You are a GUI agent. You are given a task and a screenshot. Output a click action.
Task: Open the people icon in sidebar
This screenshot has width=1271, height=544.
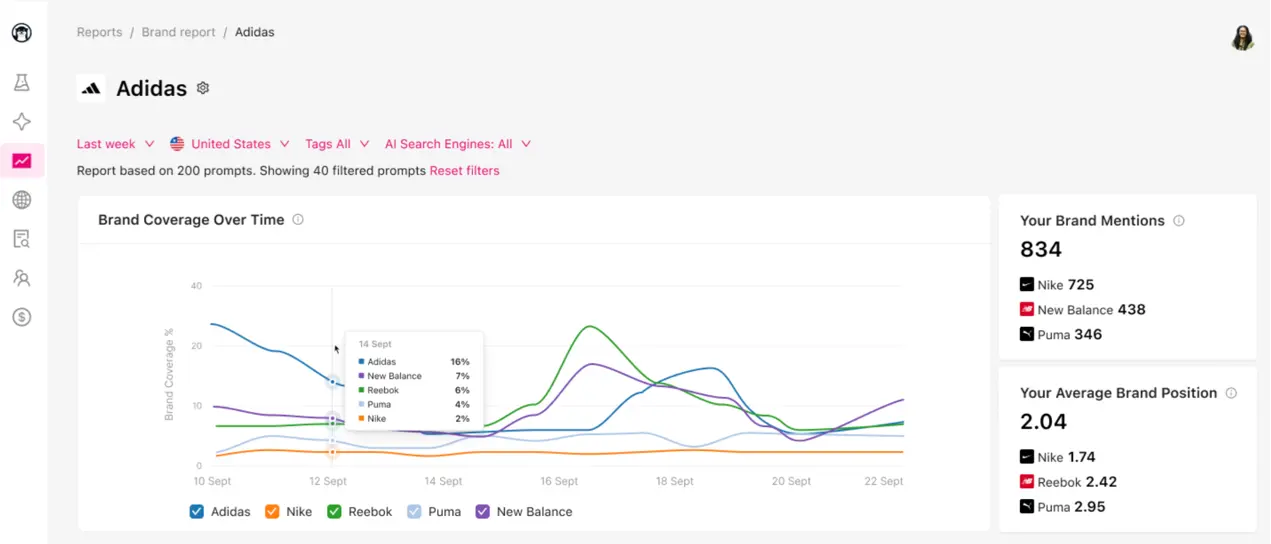pyautogui.click(x=21, y=278)
